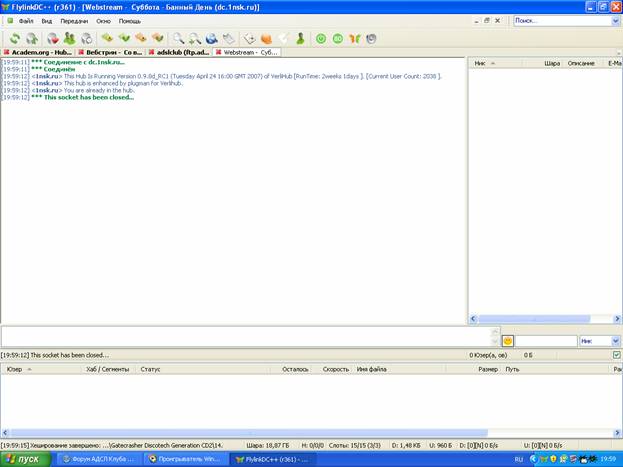Click the green Reconnect arrows toolbar icon
The height and width of the screenshot is (467, 623).
15,39
